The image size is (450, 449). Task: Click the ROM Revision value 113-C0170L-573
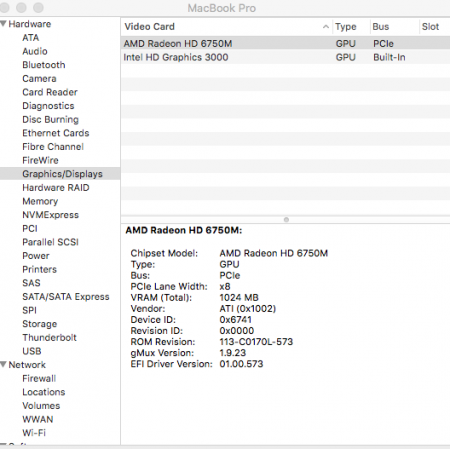pyautogui.click(x=256, y=342)
